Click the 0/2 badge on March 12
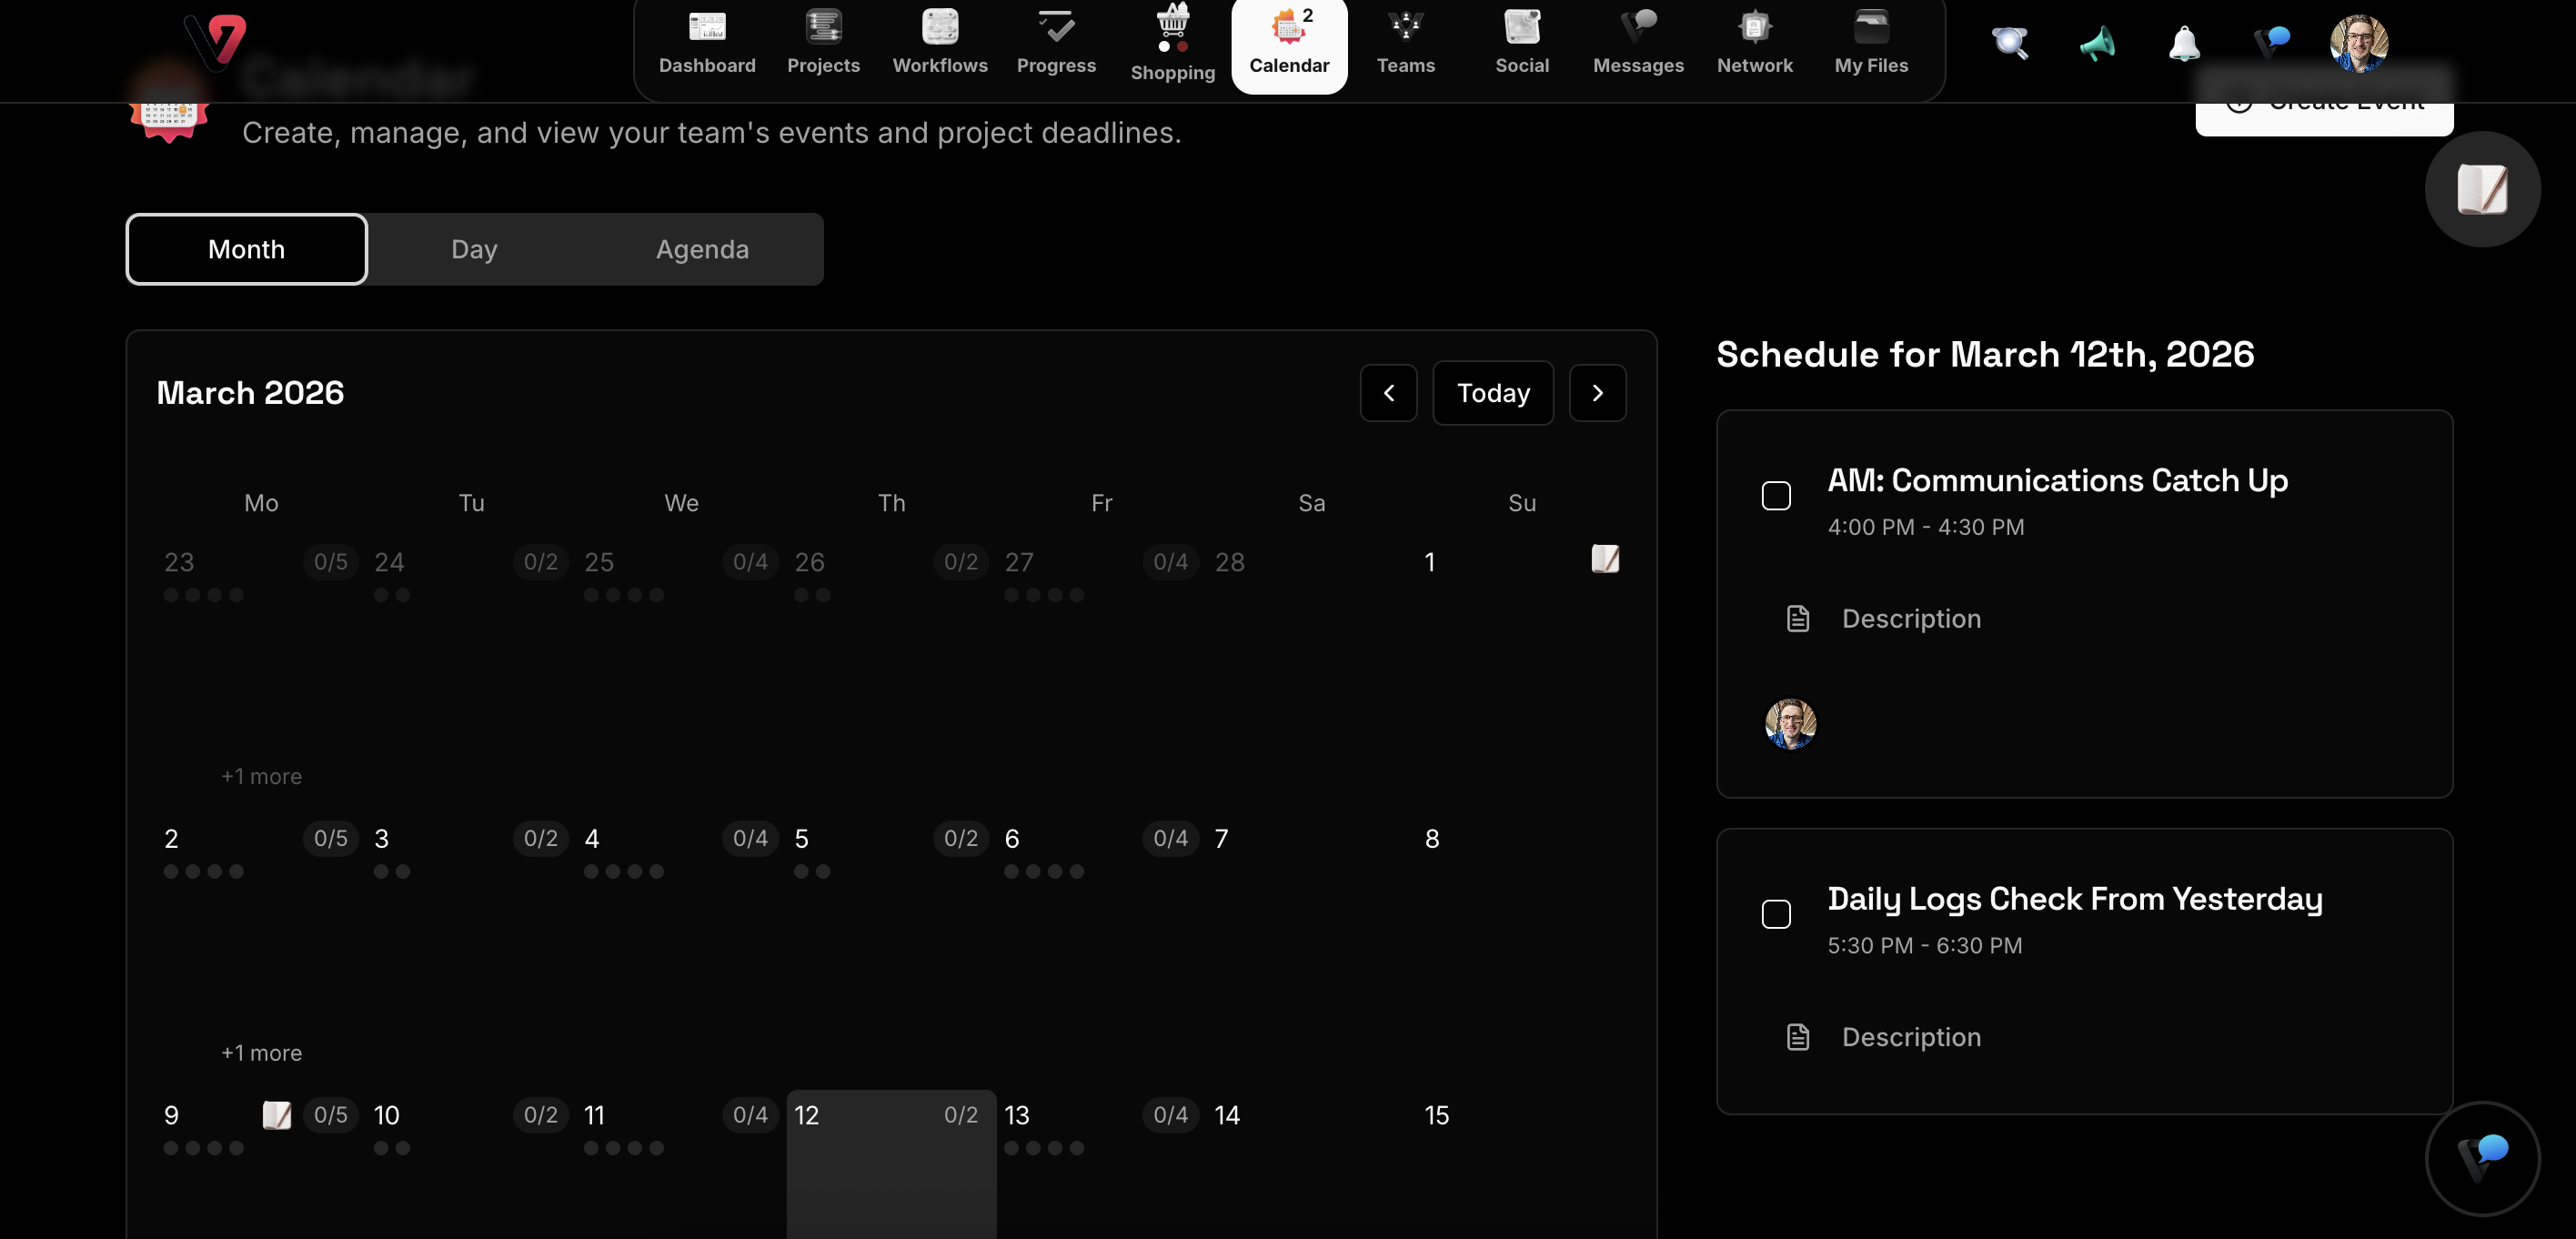The height and width of the screenshot is (1239, 2576). pyautogui.click(x=961, y=1115)
